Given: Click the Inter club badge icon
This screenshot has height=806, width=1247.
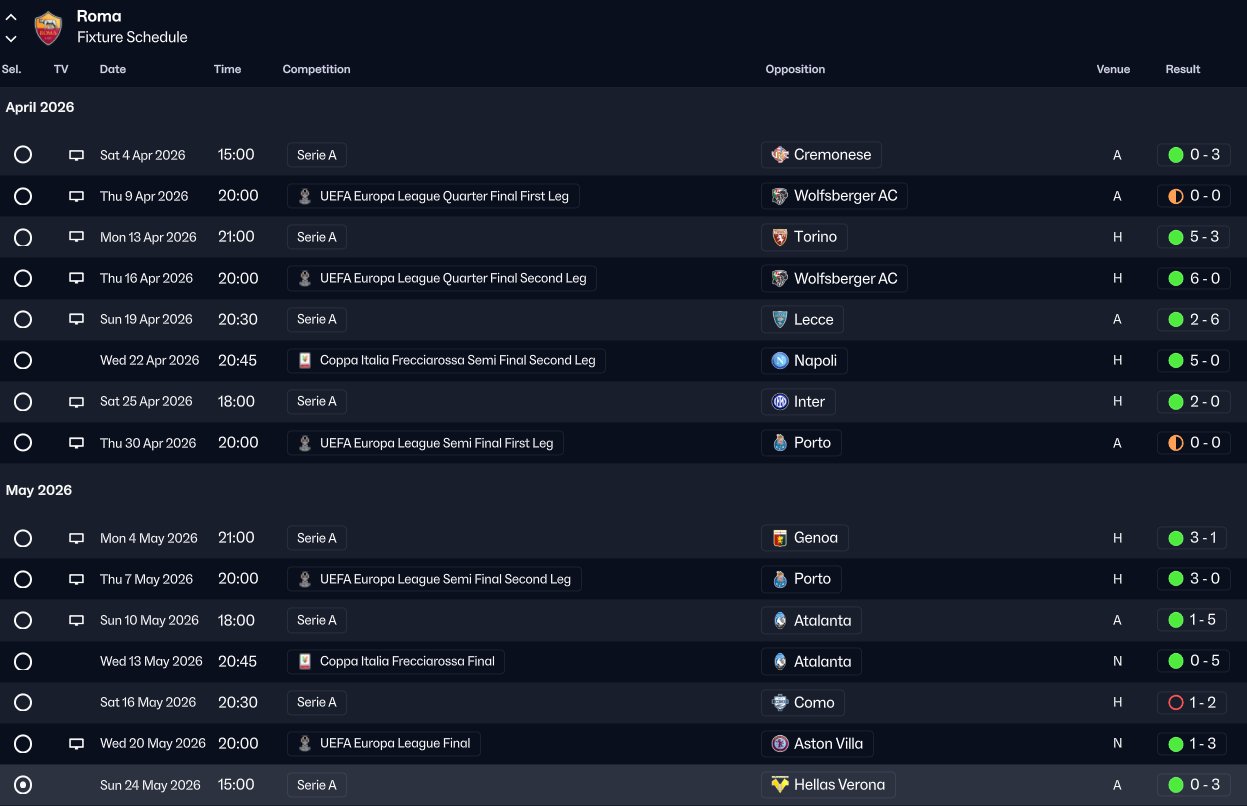Looking at the screenshot, I should coord(780,401).
